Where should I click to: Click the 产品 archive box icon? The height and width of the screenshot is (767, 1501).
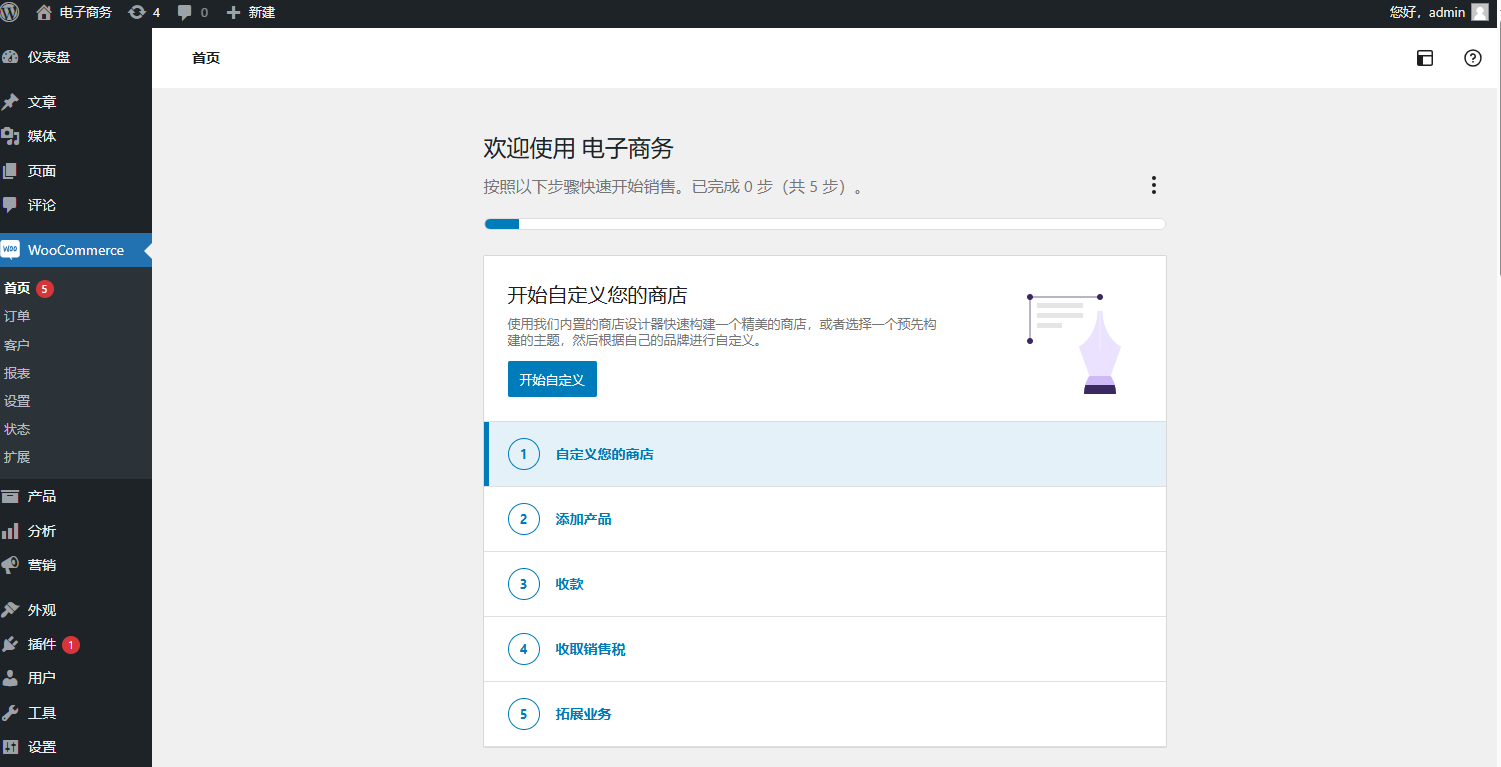10,496
